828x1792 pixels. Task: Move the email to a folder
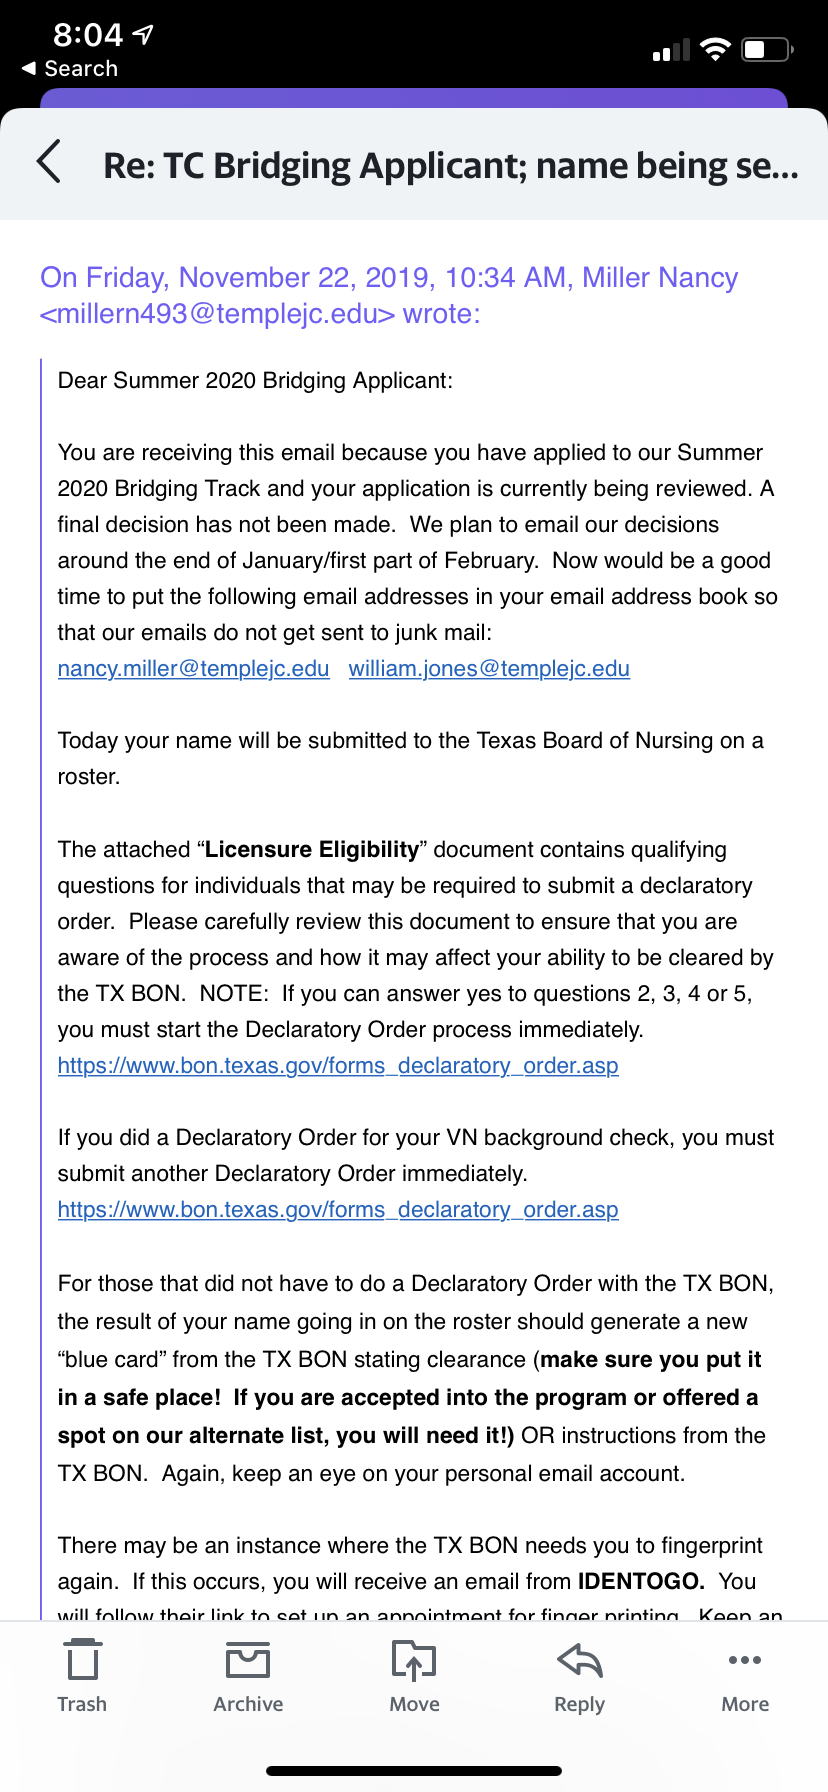pyautogui.click(x=414, y=1676)
